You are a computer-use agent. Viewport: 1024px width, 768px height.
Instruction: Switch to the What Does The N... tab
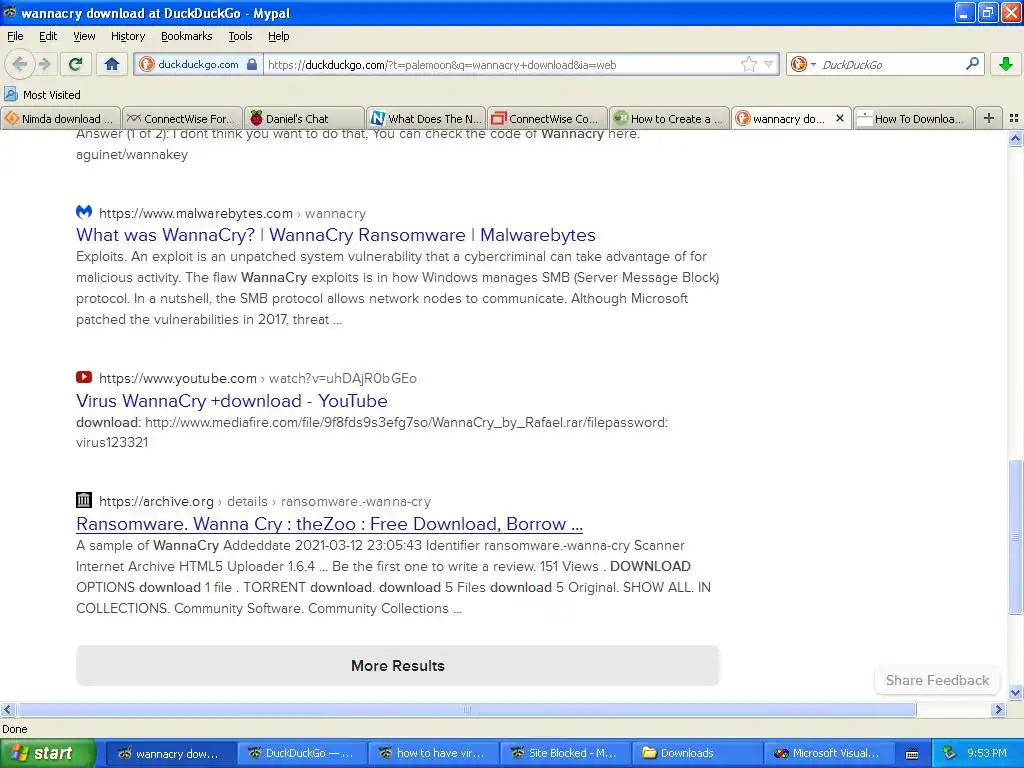pyautogui.click(x=426, y=119)
